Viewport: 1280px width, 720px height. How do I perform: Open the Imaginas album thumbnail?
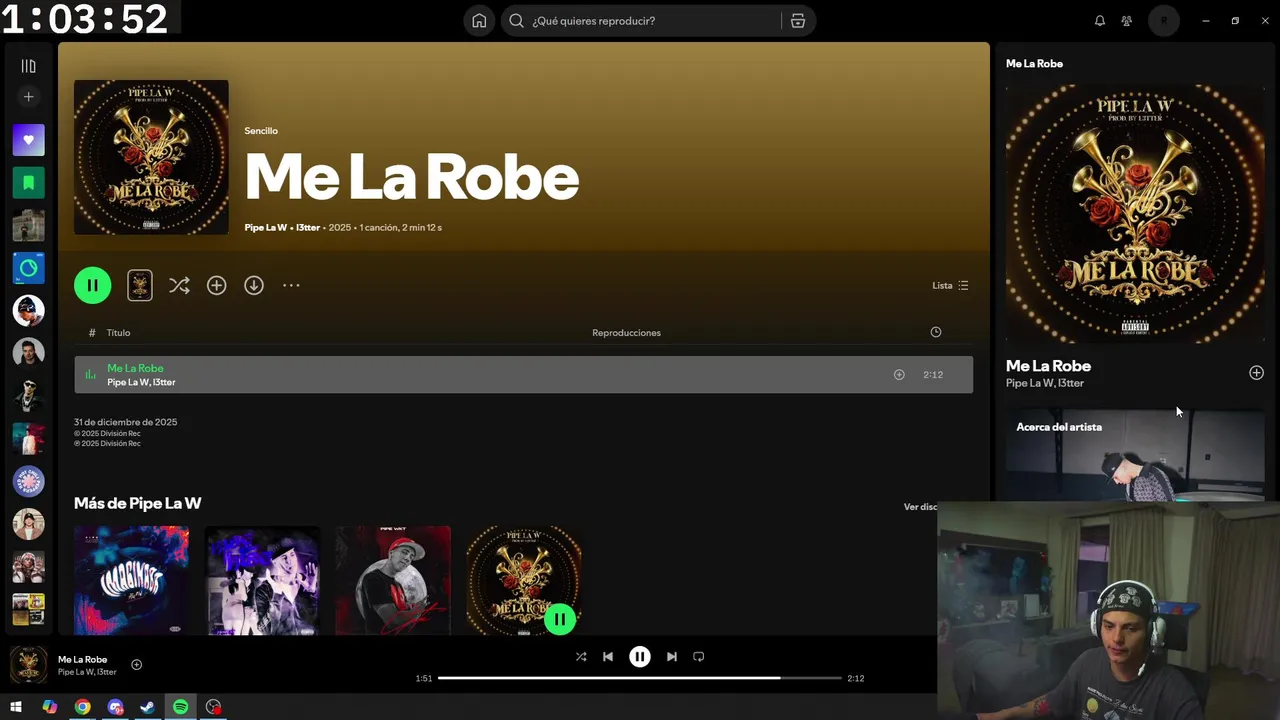(x=131, y=580)
